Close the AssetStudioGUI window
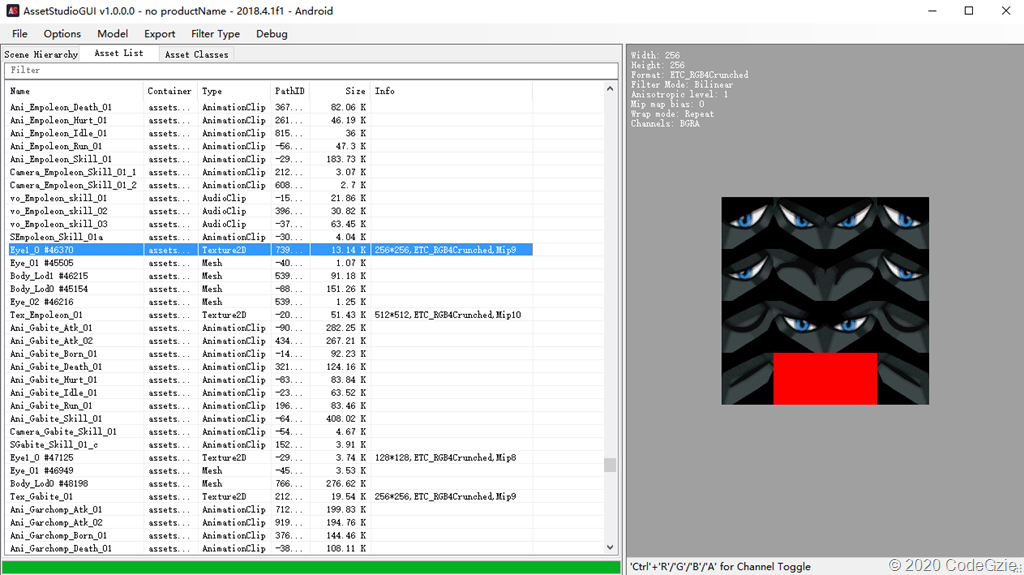Screen dimensions: 1024x575 point(1006,11)
